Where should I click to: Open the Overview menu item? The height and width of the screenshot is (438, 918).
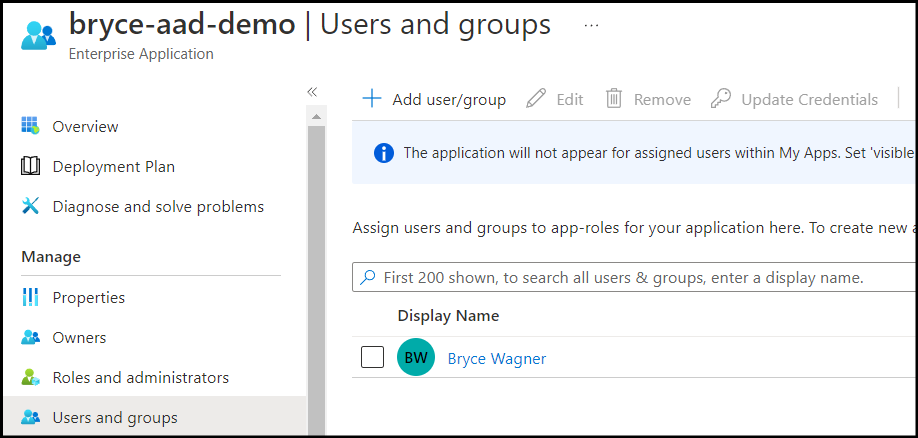pos(85,126)
